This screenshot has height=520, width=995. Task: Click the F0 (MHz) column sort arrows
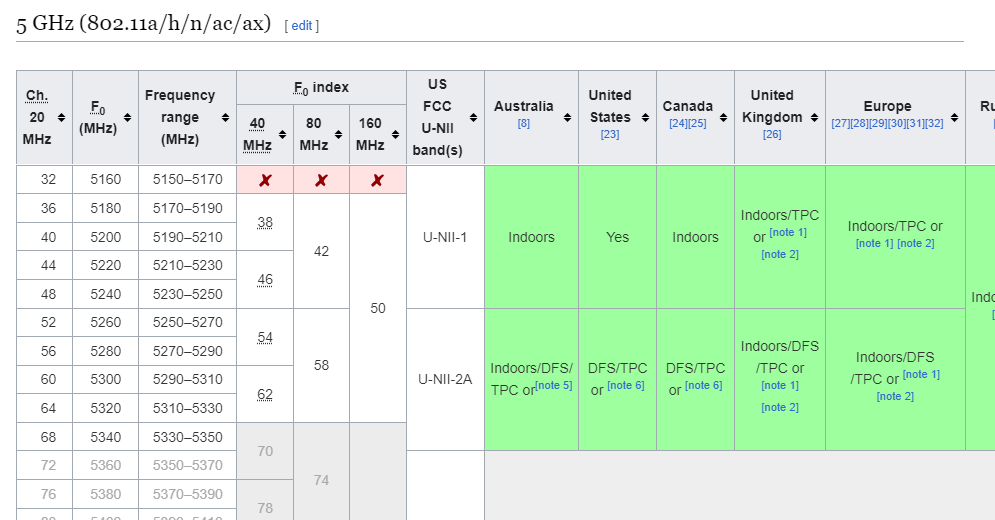(x=127, y=118)
